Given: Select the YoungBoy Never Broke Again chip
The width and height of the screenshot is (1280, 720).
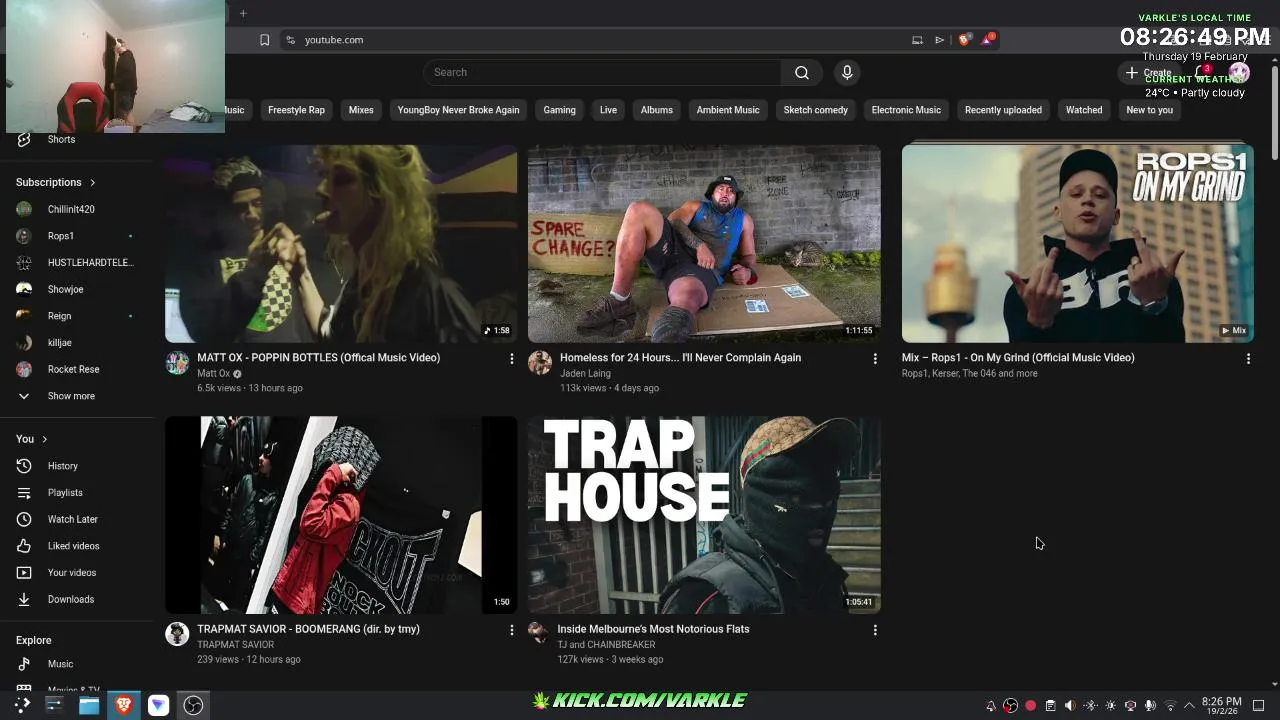Looking at the screenshot, I should point(458,110).
